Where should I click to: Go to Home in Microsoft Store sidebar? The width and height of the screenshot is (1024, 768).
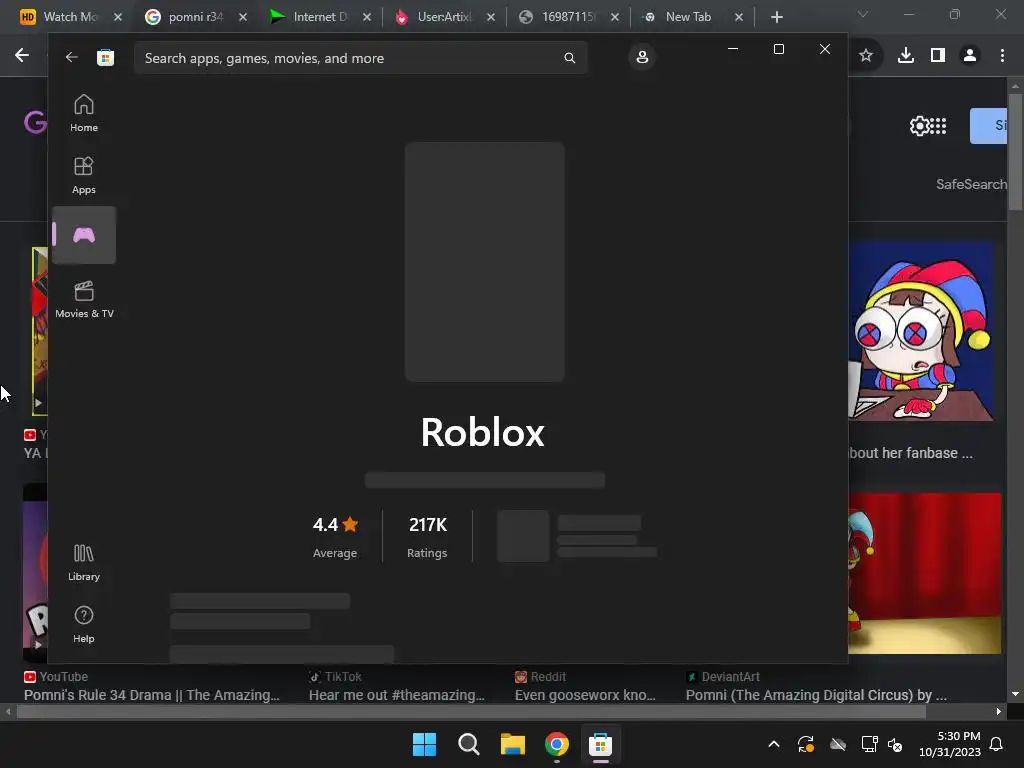point(84,113)
